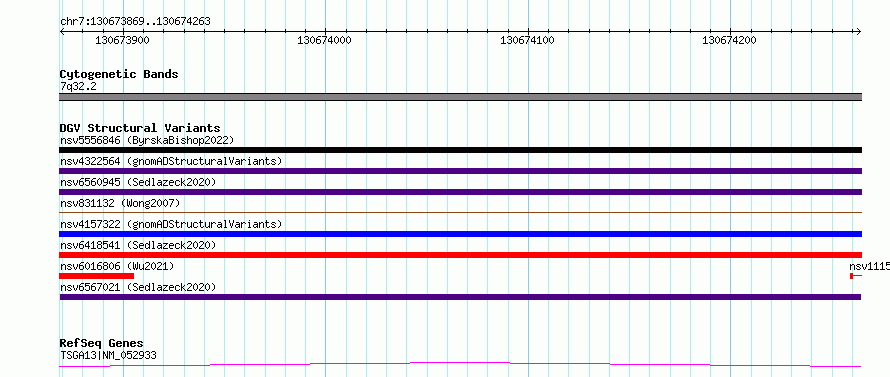Click the thin brown nsv831132 variant line
This screenshot has height=377, width=890.
click(460, 212)
